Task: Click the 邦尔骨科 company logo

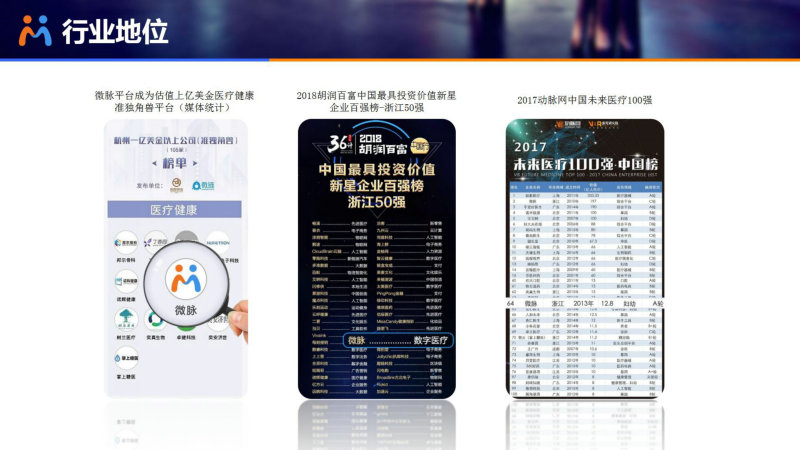Action: pos(126,243)
